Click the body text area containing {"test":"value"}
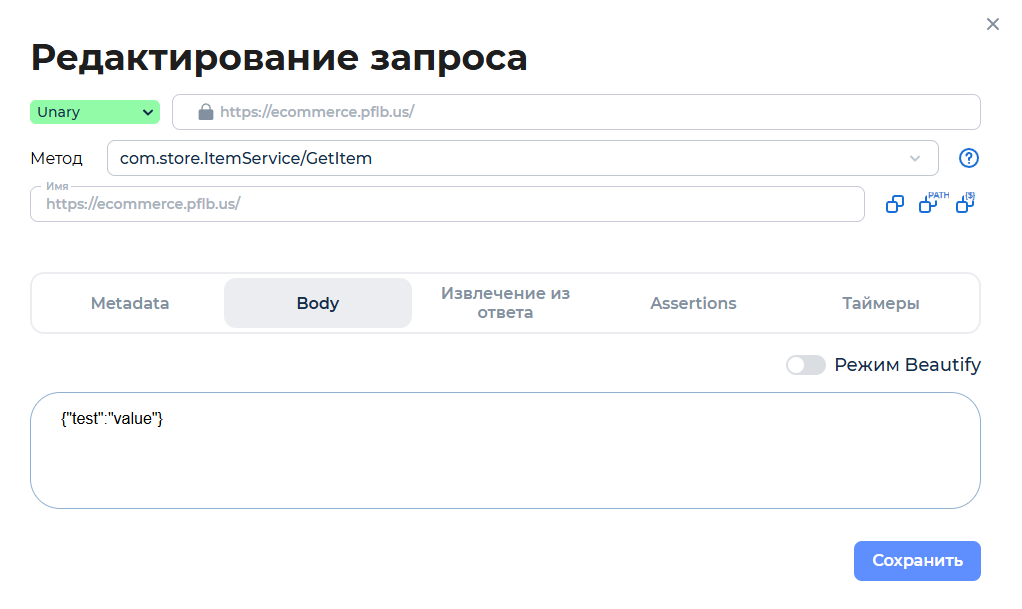 505,450
